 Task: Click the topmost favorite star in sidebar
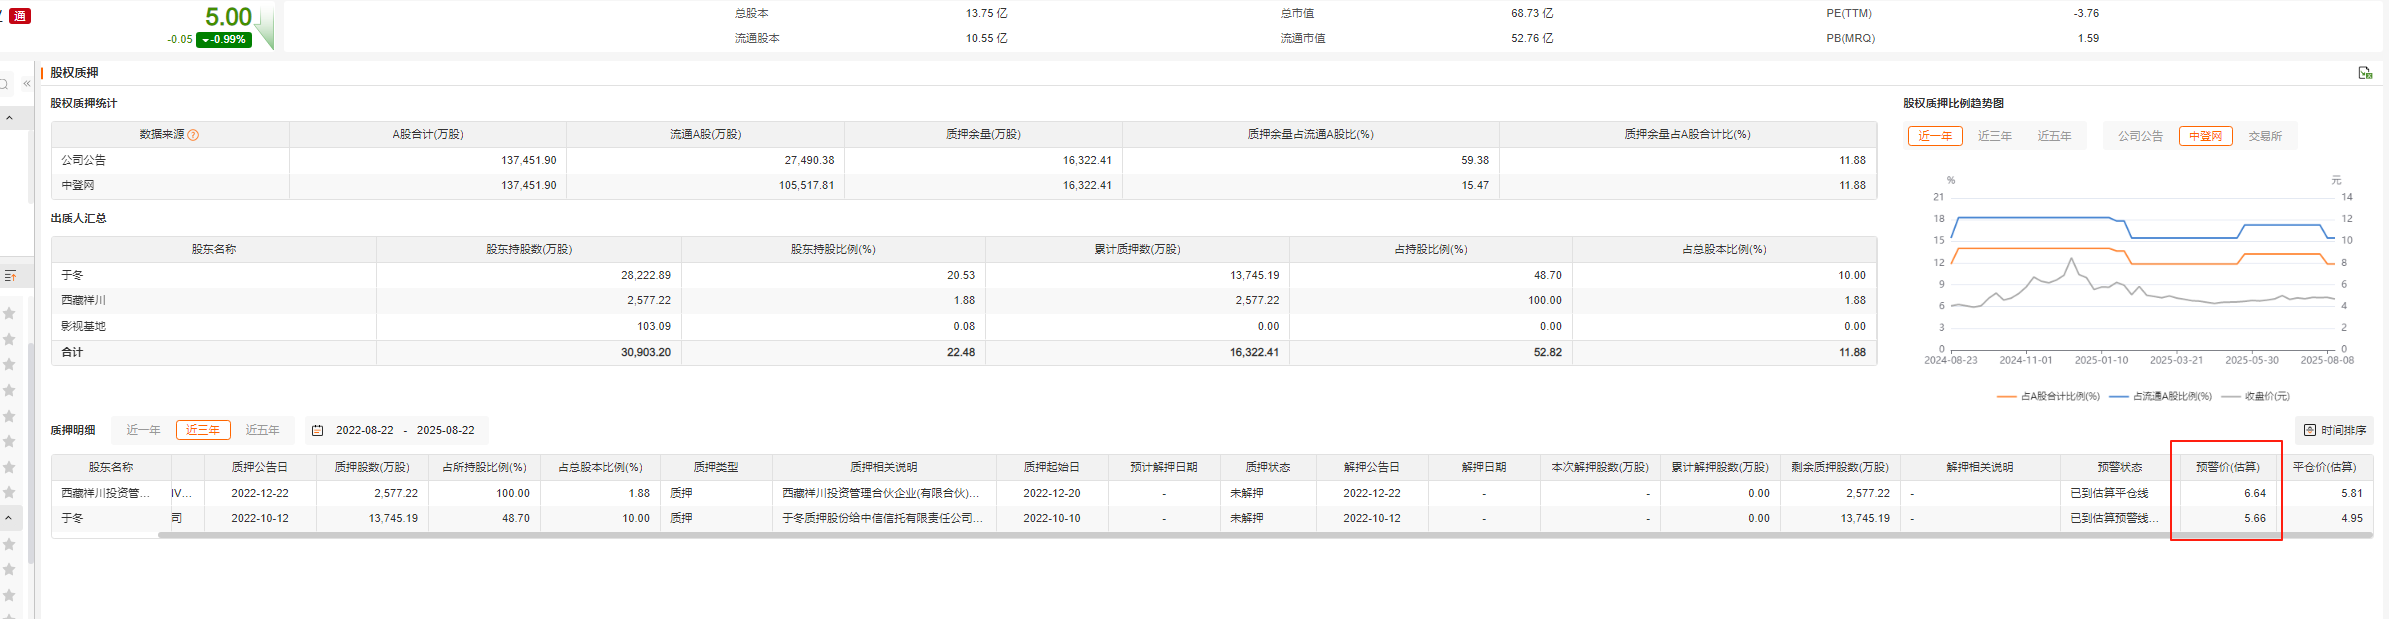(9, 313)
